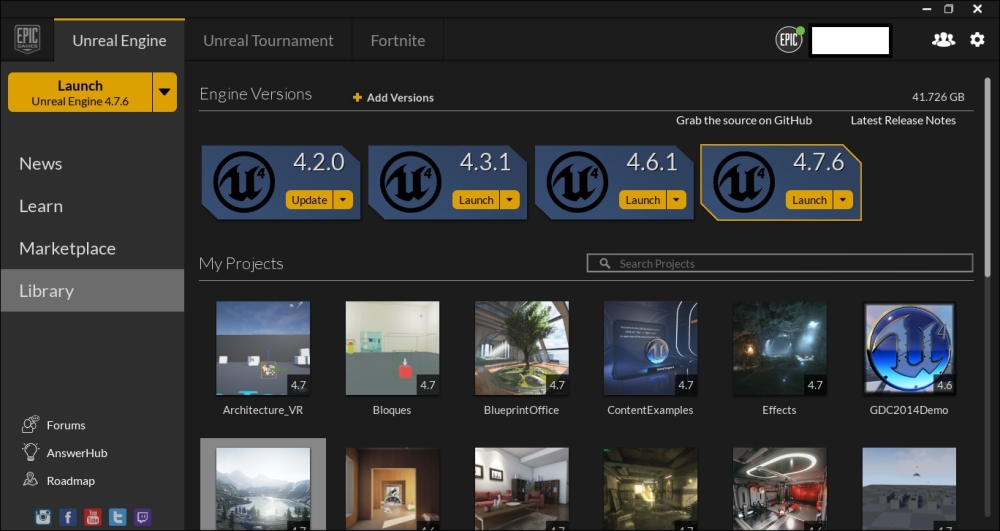Click Update on engine version 4.2.0
This screenshot has height=531, width=1000.
tap(309, 200)
